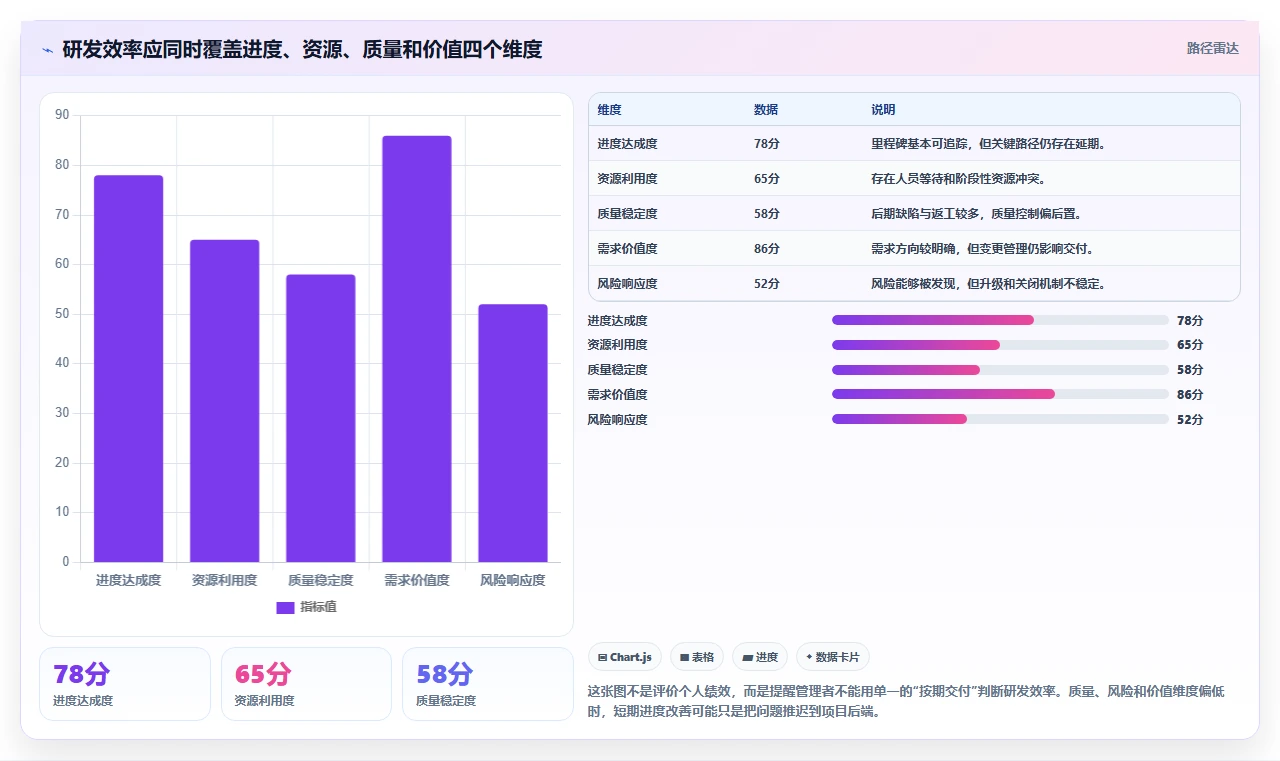Click the 风险响应度 bar in the chart
This screenshot has height=761, width=1280.
point(513,433)
